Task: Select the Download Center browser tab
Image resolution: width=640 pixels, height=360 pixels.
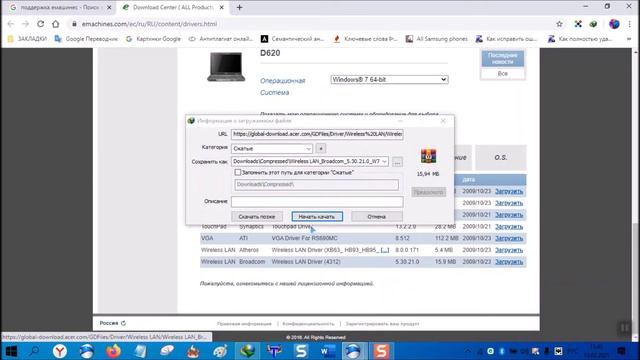Action: click(x=173, y=7)
